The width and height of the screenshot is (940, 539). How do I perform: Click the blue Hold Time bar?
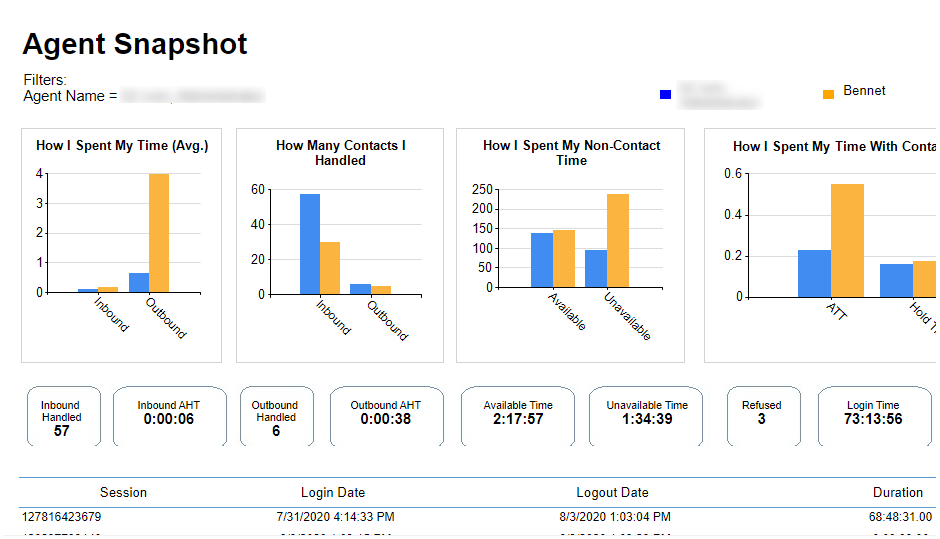[896, 281]
